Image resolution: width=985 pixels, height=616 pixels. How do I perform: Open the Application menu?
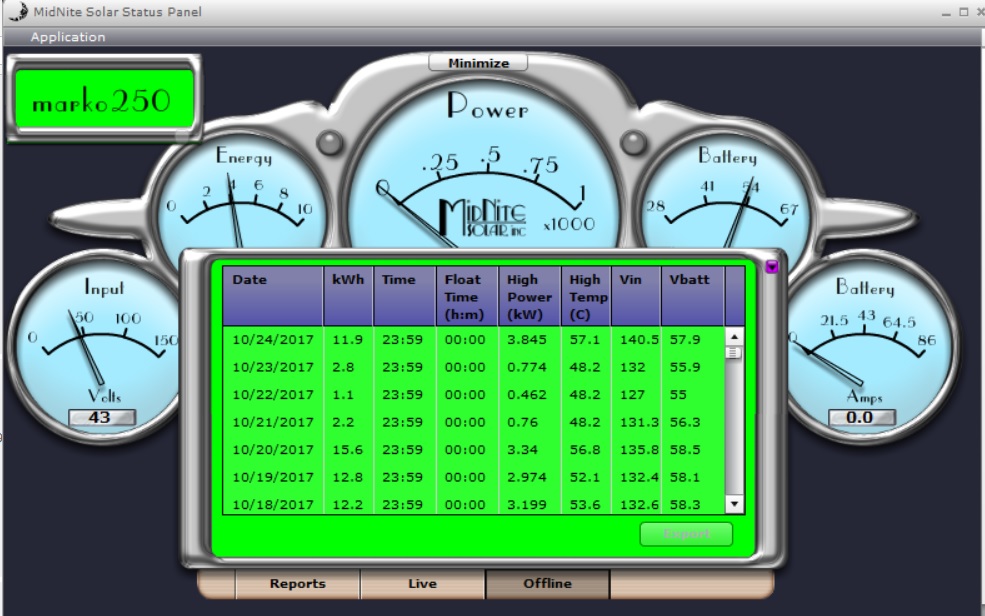point(68,37)
